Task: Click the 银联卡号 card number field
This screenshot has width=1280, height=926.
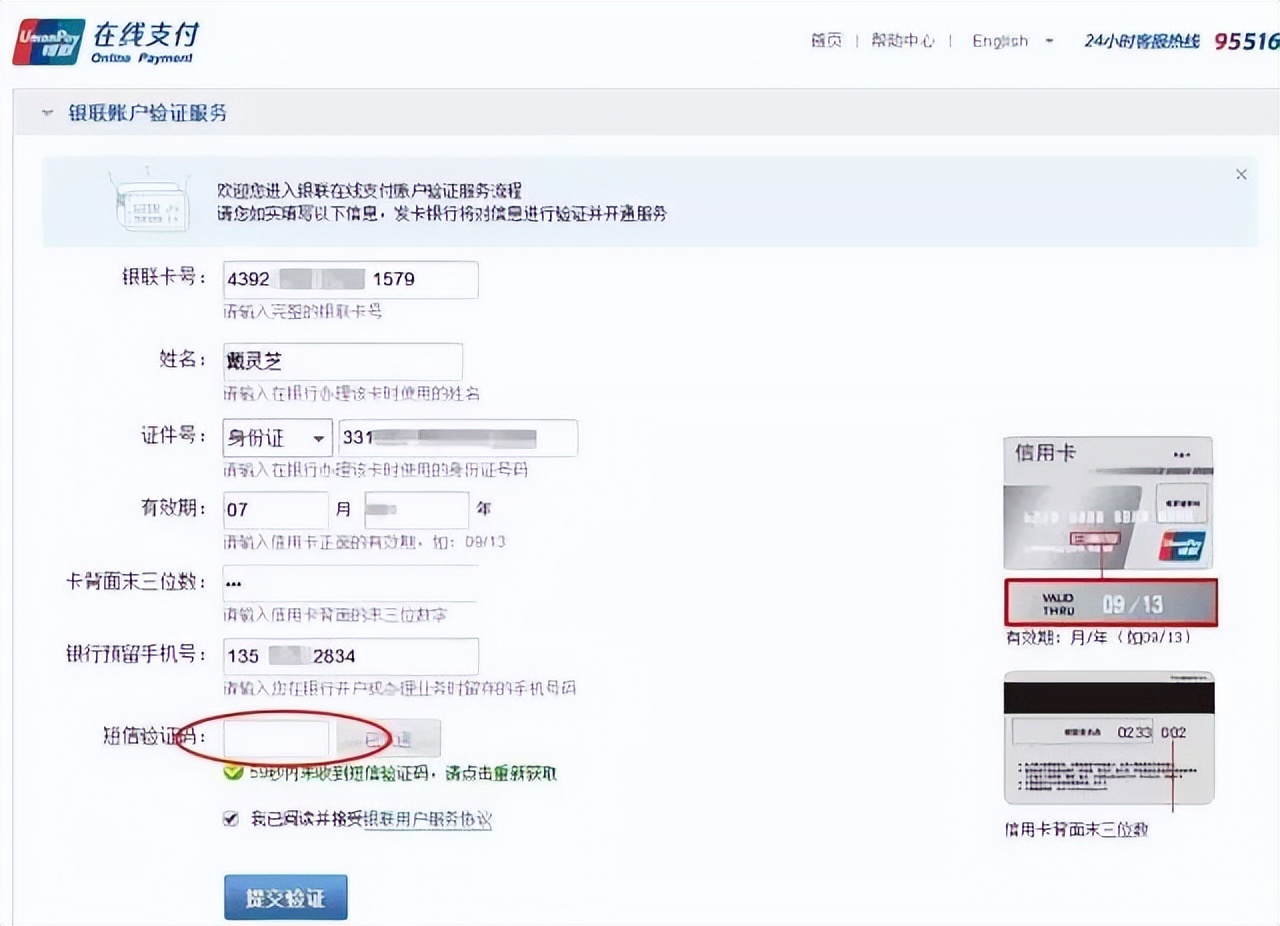Action: [x=350, y=279]
